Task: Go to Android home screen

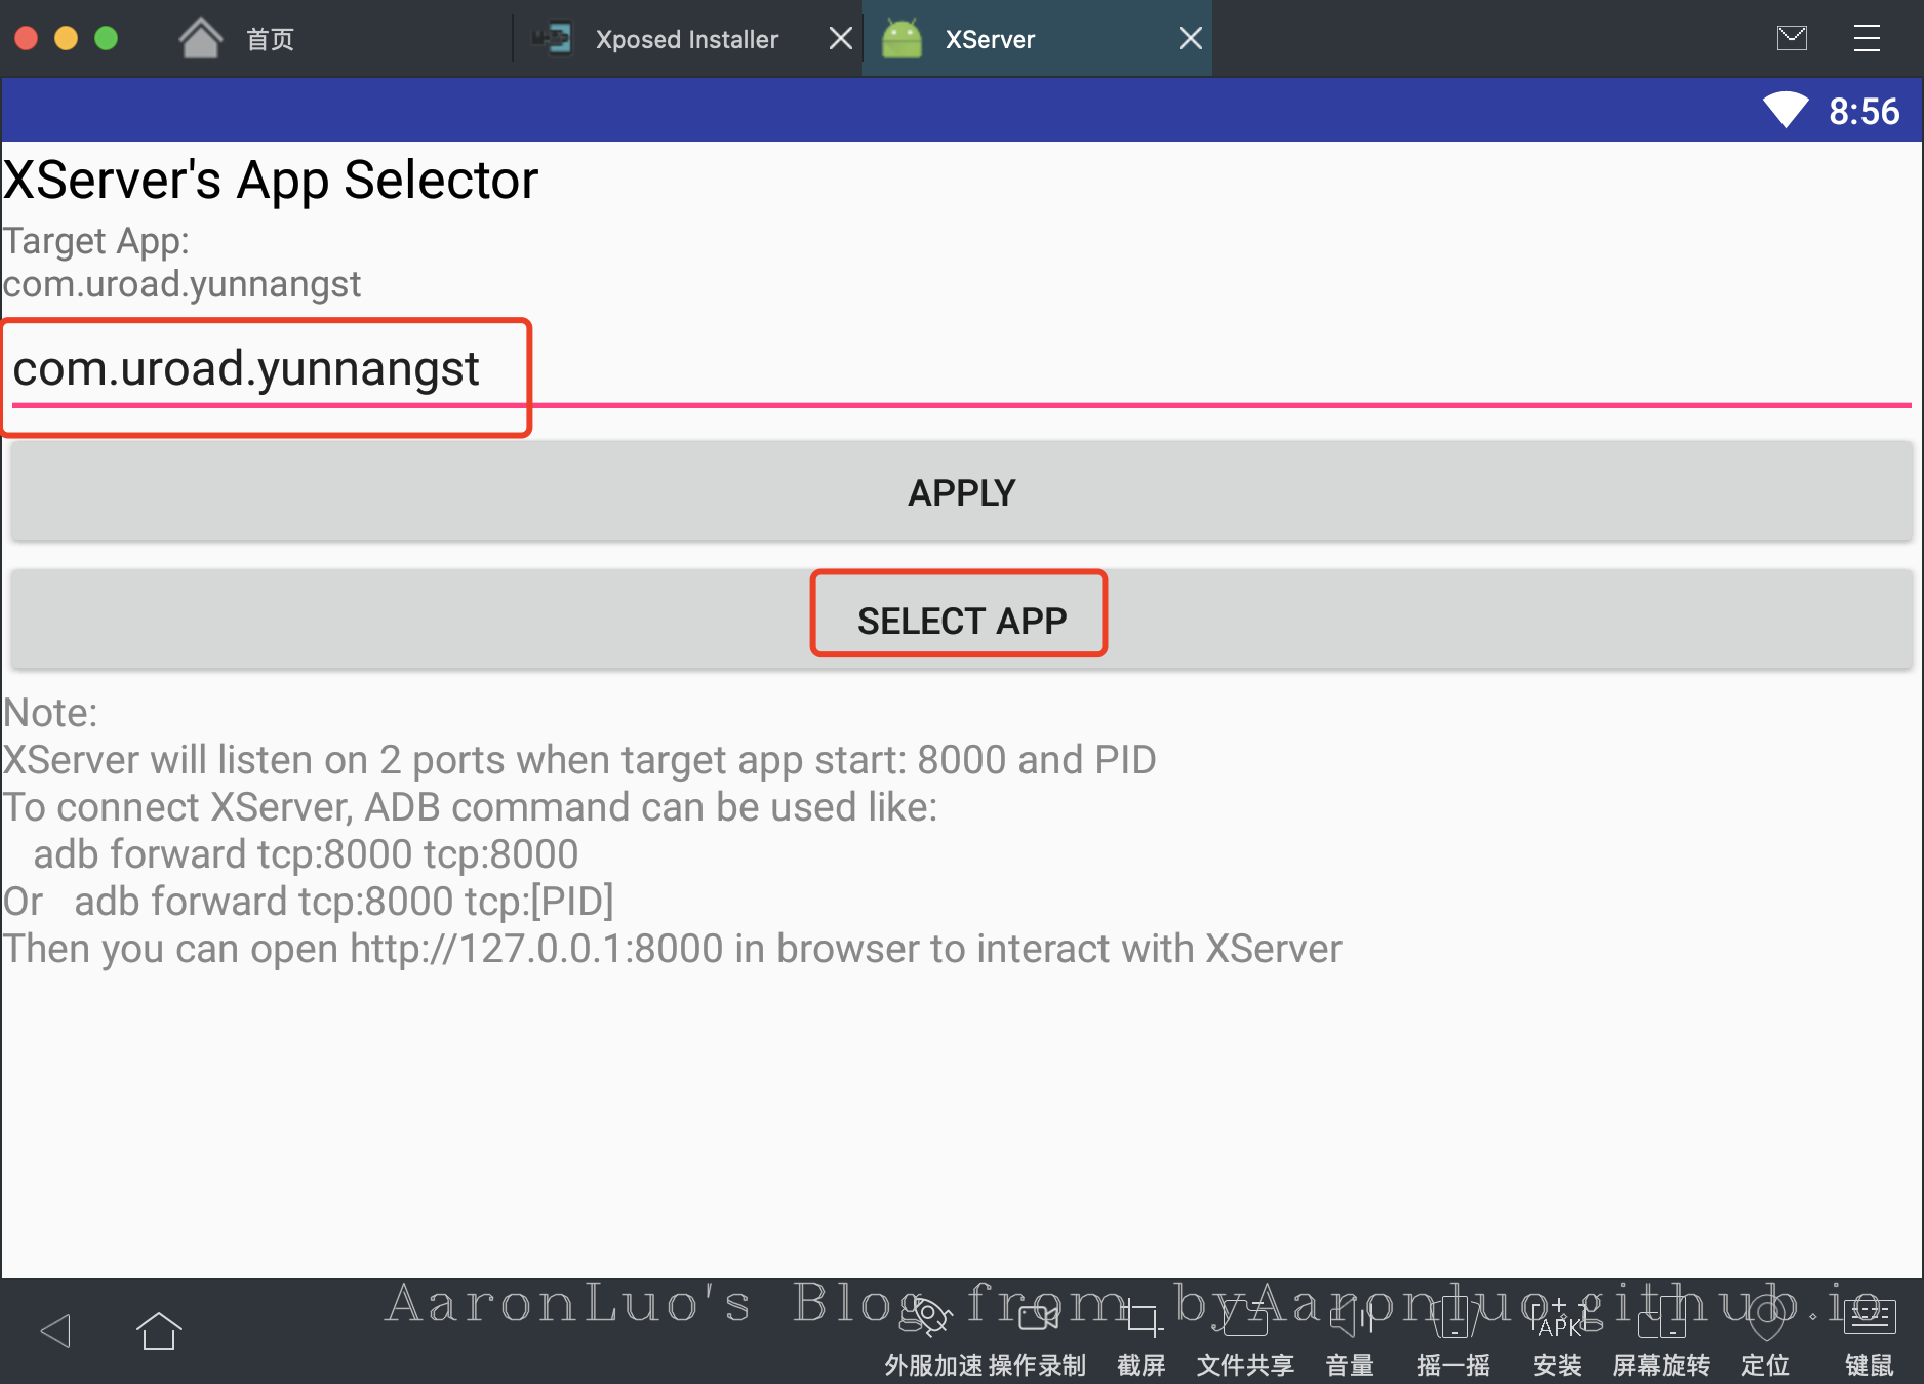Action: (x=158, y=1331)
